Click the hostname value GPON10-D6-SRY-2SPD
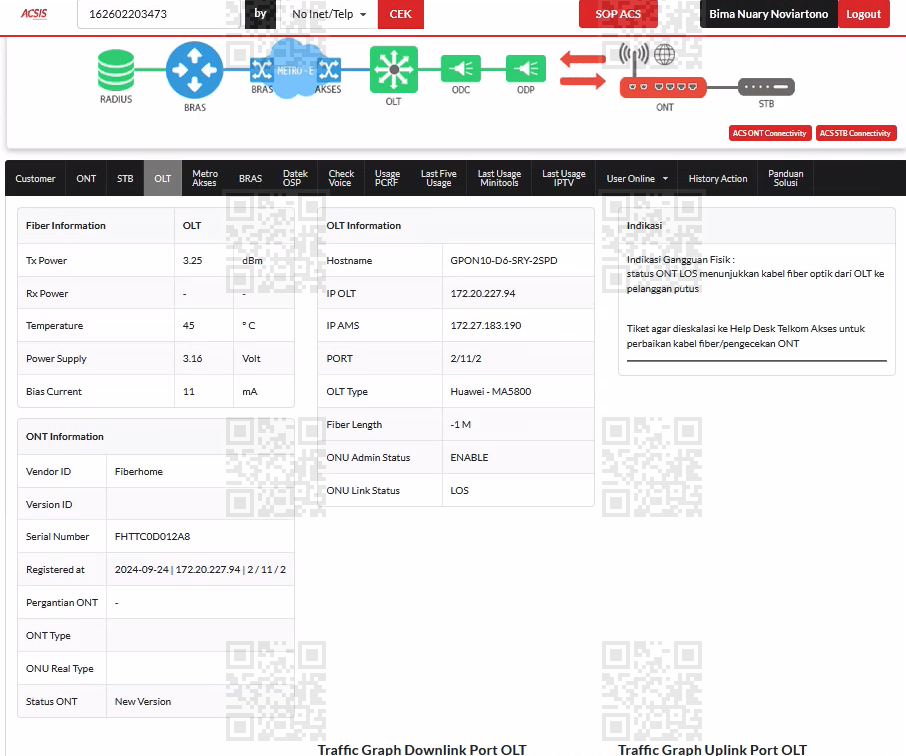 (x=504, y=261)
